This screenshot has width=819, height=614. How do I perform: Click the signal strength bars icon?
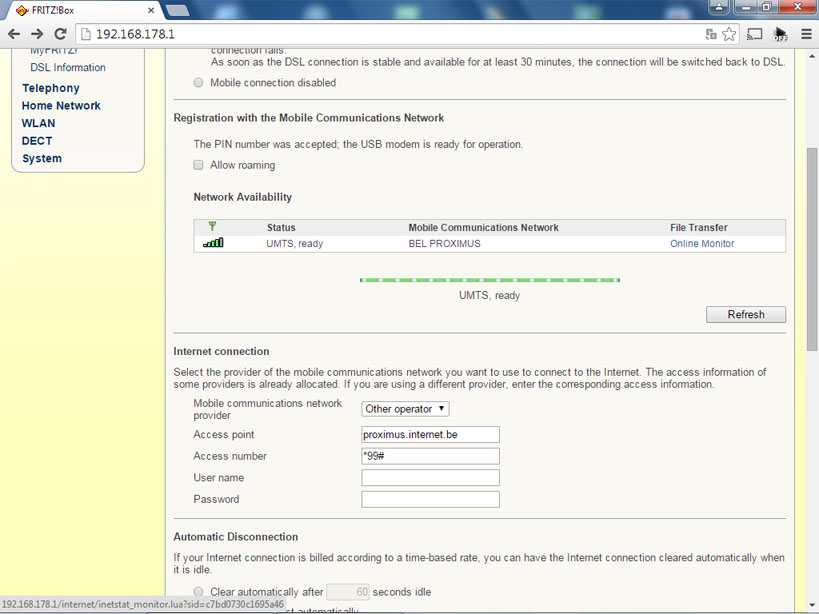[x=213, y=243]
